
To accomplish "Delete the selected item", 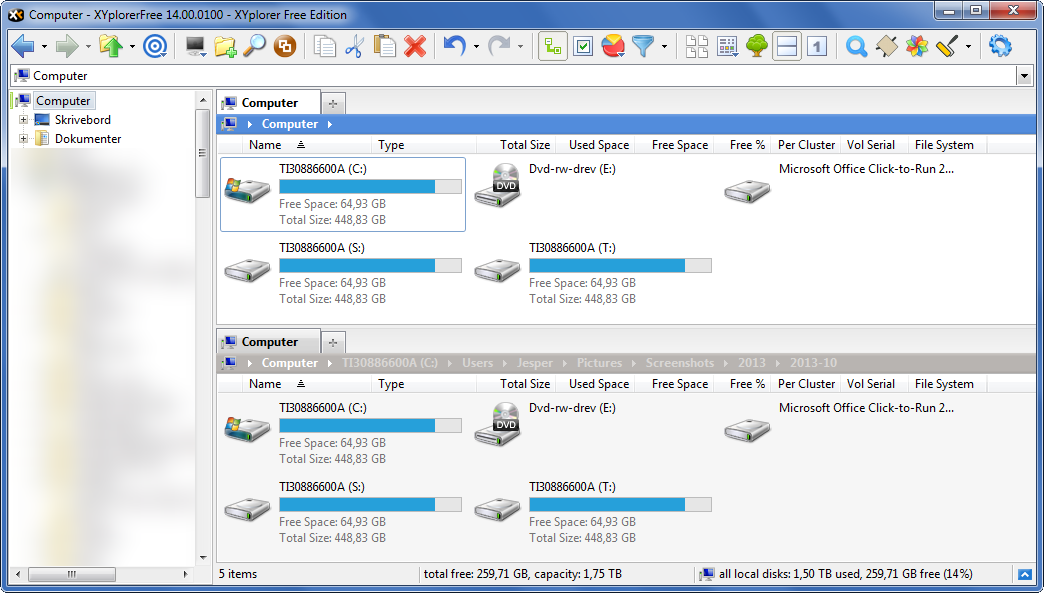I will (414, 46).
